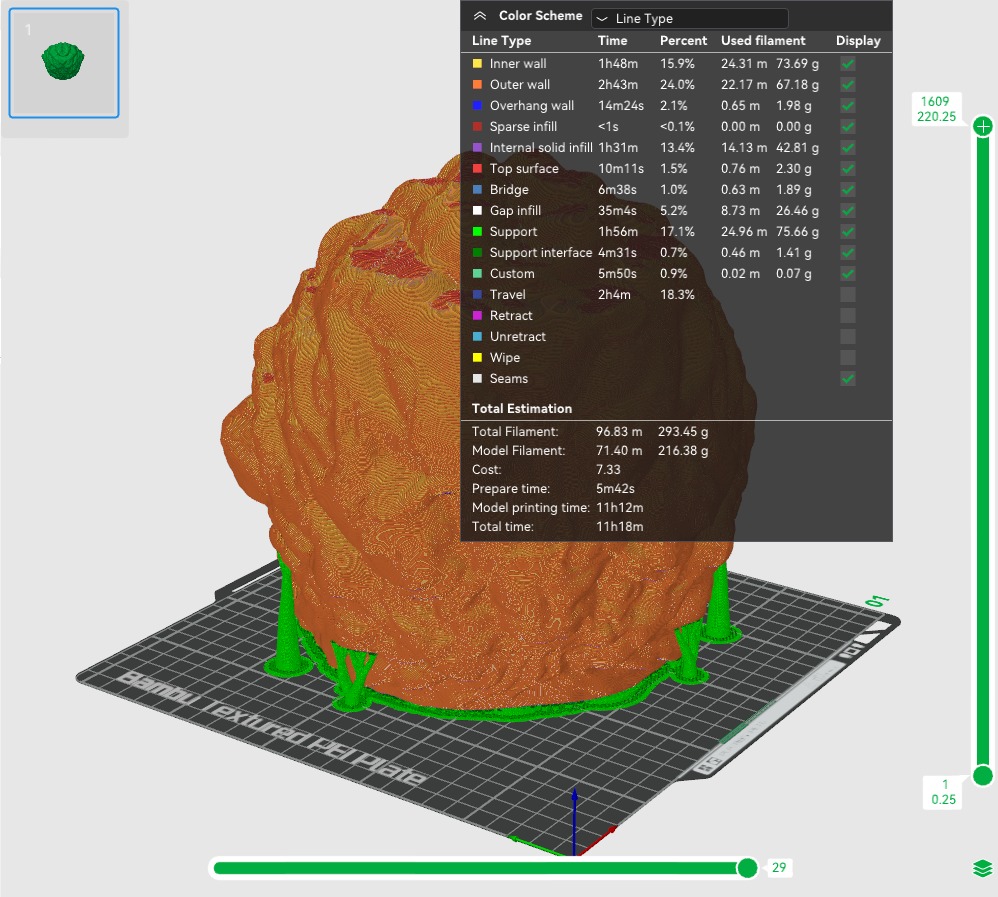Toggle Custom display checkbox

[x=847, y=274]
